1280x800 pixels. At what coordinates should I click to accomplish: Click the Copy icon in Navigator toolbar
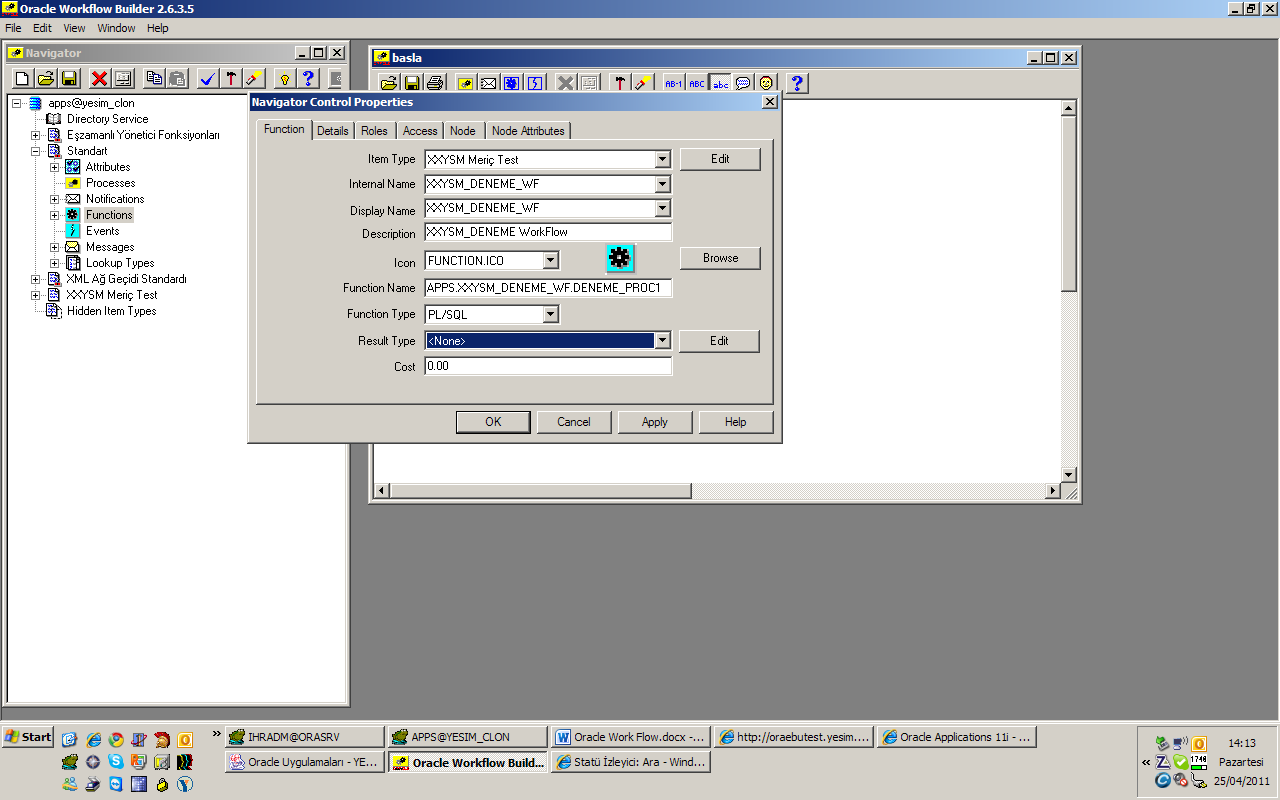154,78
